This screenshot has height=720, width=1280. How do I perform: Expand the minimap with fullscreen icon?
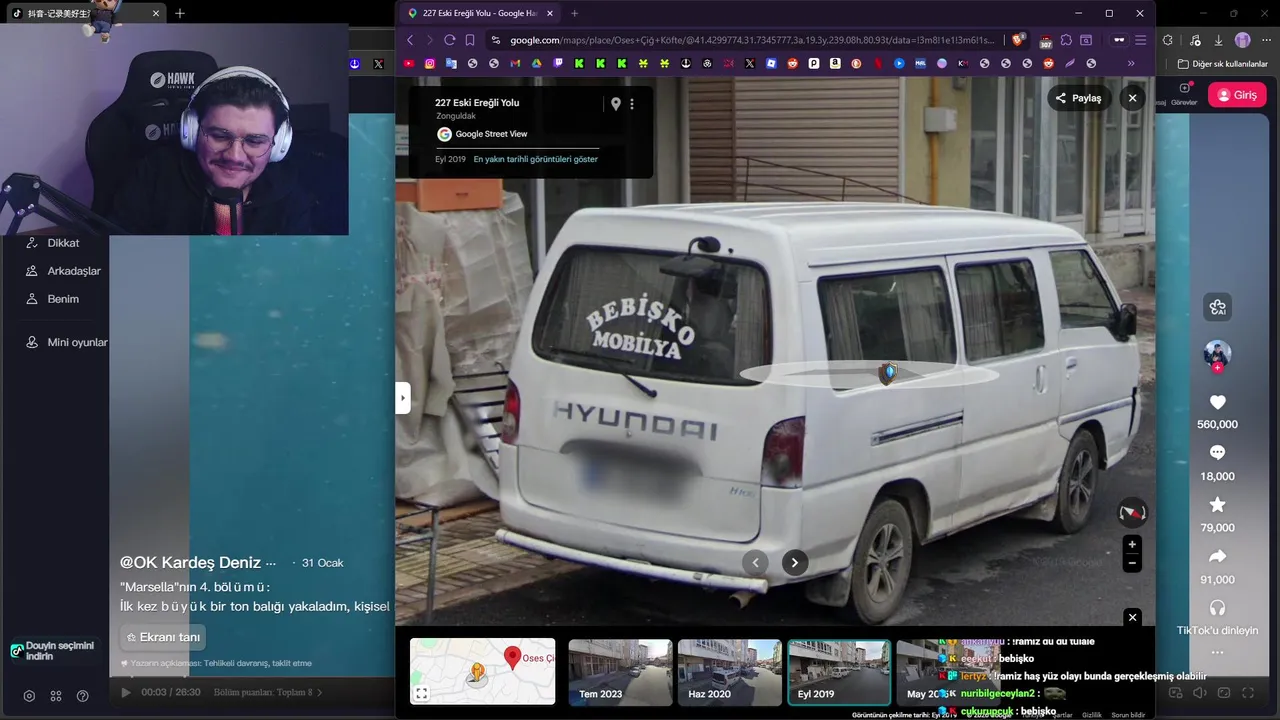422,693
